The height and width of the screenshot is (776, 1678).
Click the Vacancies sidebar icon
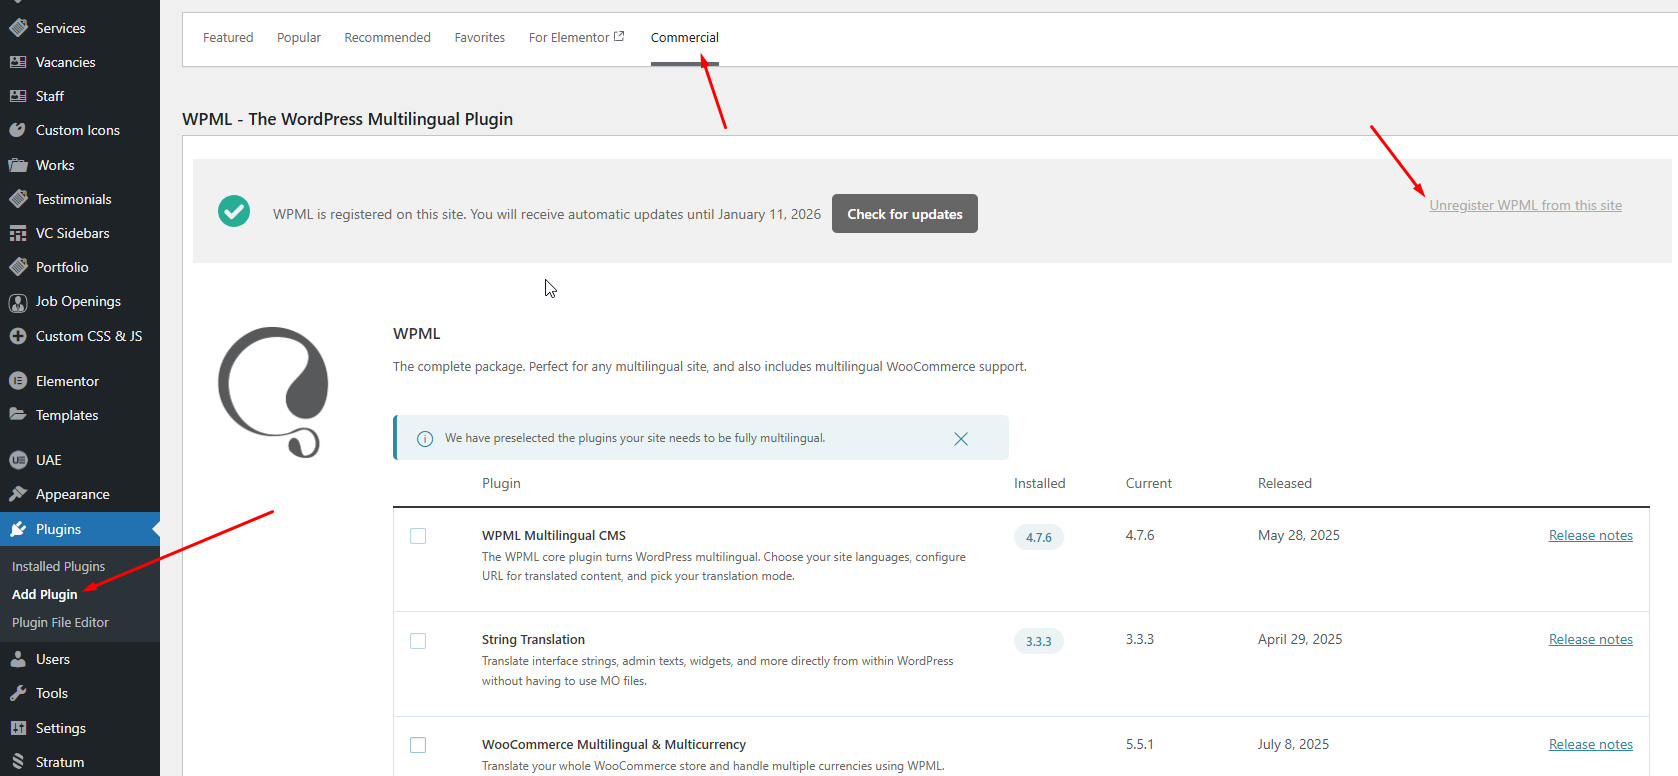[x=18, y=62]
